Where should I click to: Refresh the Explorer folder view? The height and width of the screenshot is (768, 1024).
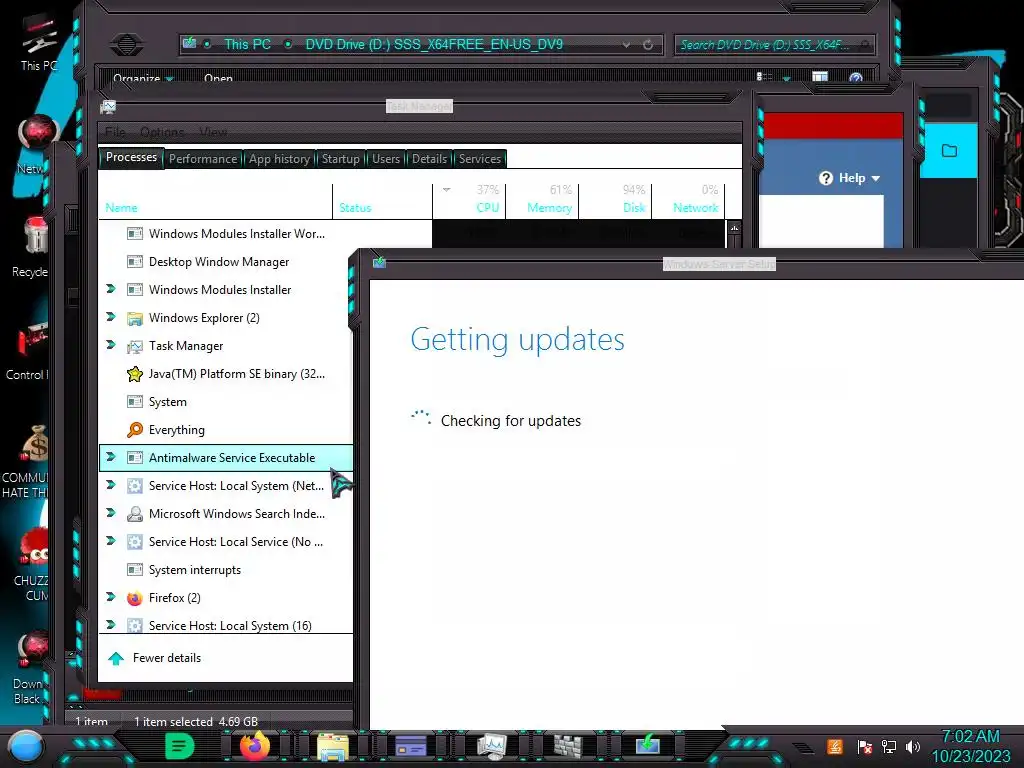click(x=648, y=44)
